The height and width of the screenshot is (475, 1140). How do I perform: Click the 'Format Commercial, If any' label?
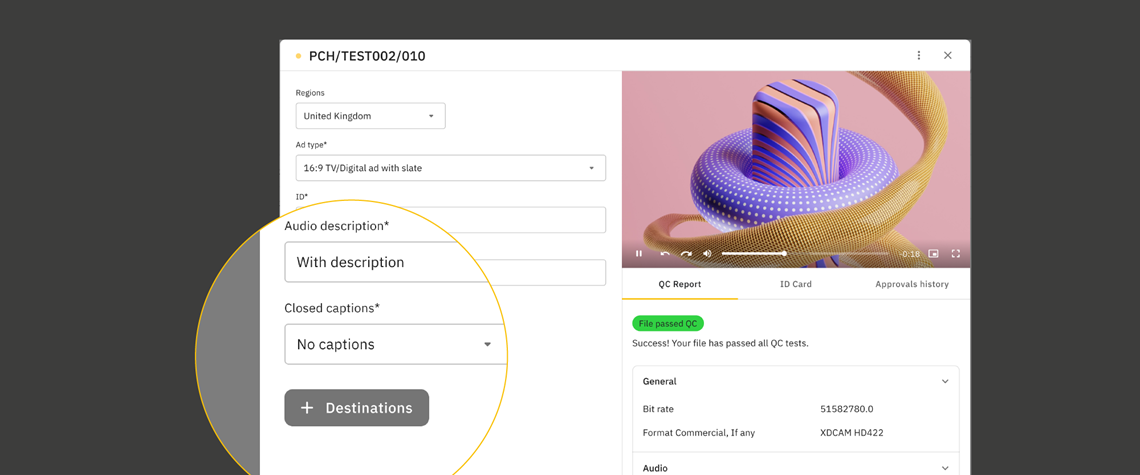tap(699, 433)
